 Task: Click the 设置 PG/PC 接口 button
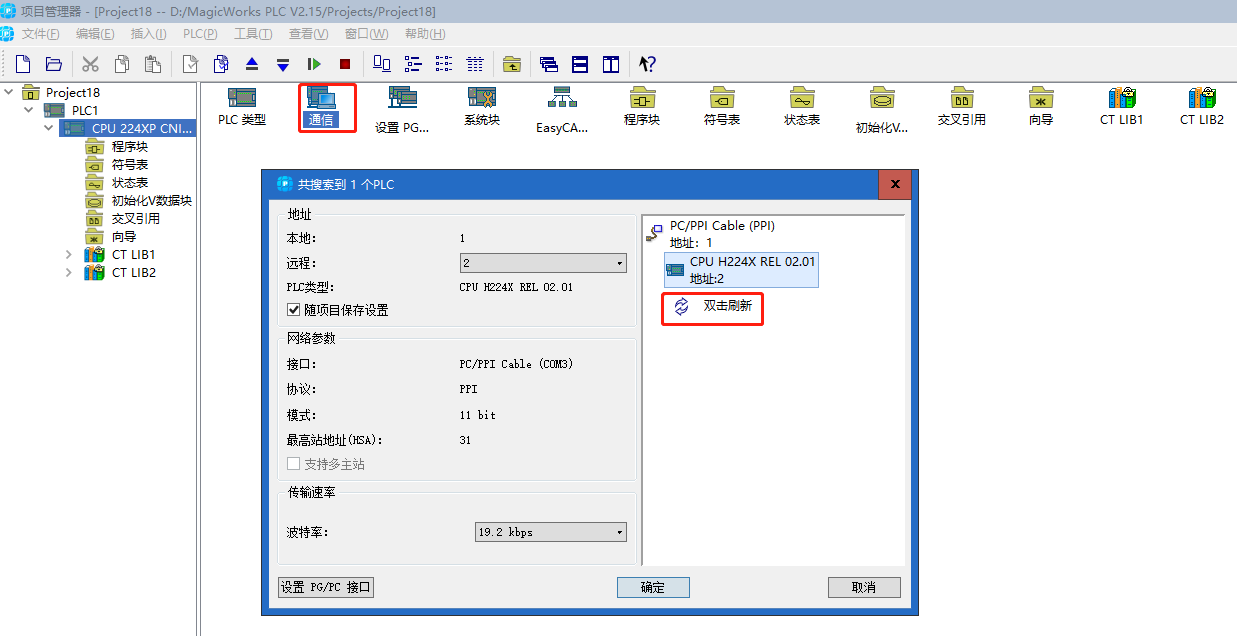coord(326,587)
